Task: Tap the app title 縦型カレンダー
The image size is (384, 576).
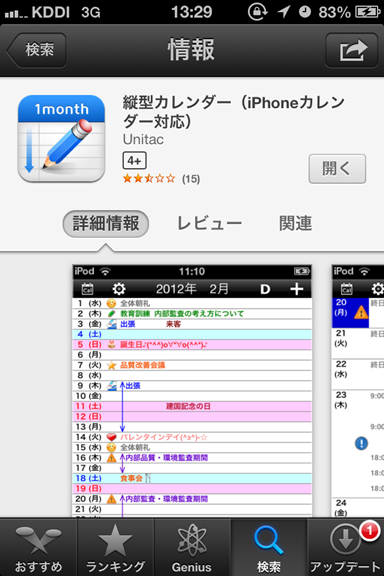Action: pyautogui.click(x=234, y=112)
